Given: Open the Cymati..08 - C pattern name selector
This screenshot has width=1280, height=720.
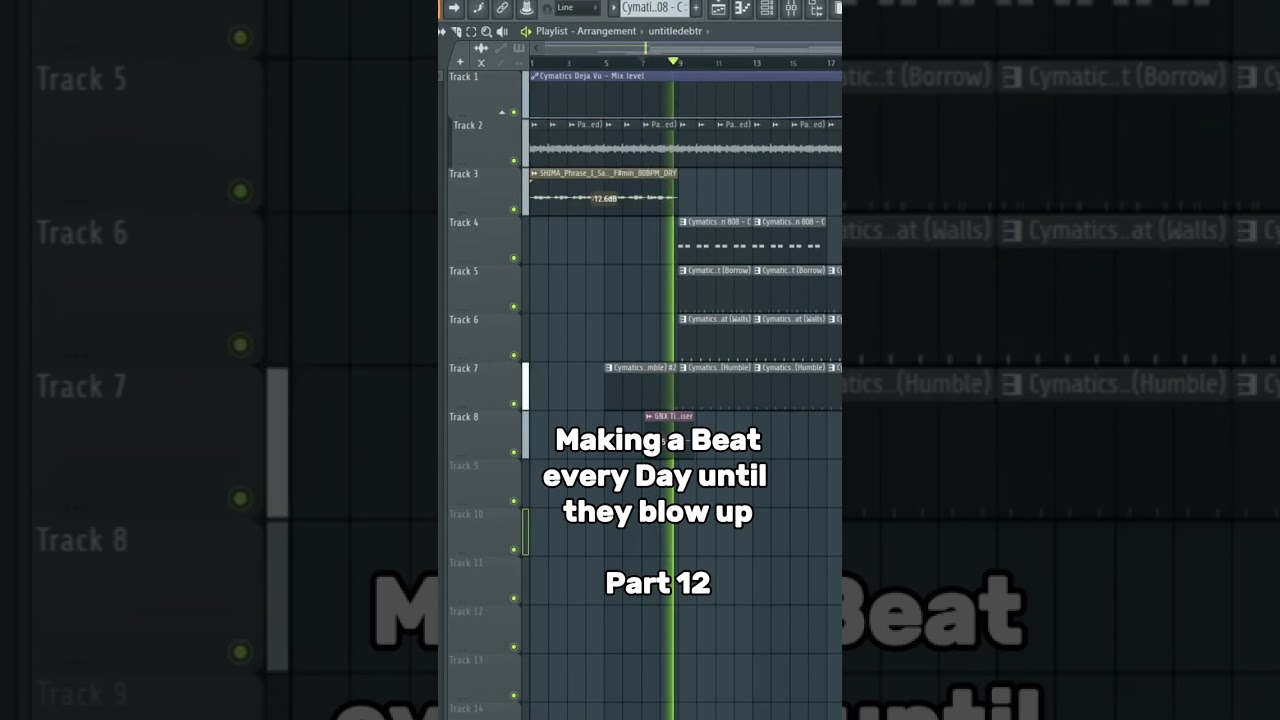Looking at the screenshot, I should click(x=654, y=8).
